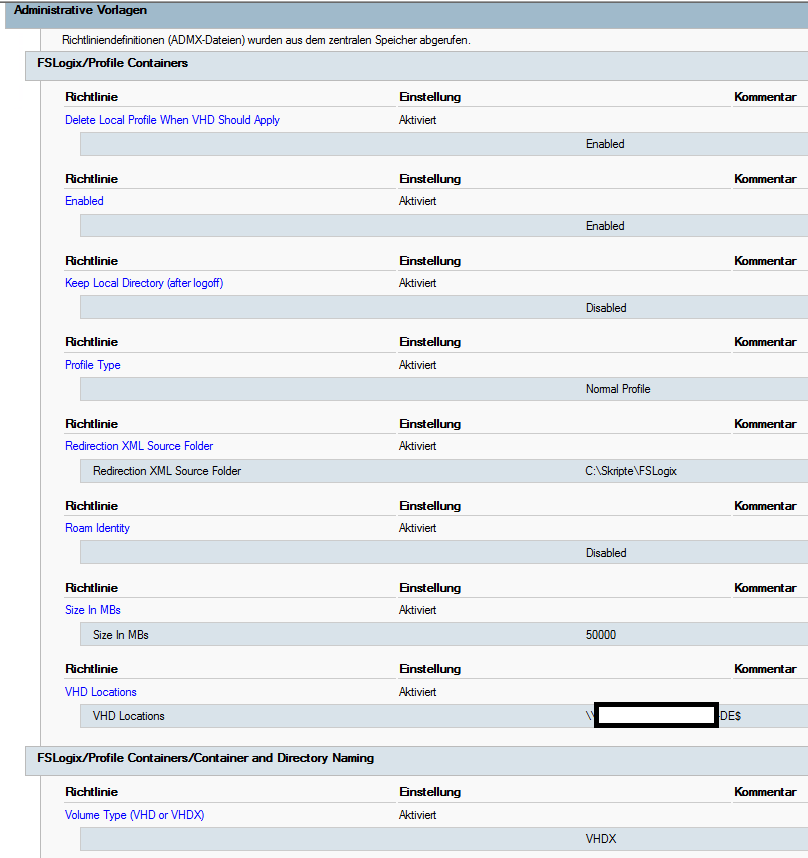Image resolution: width=808 pixels, height=858 pixels.
Task: Click the ADMX central store retrieval note
Action: coord(266,40)
